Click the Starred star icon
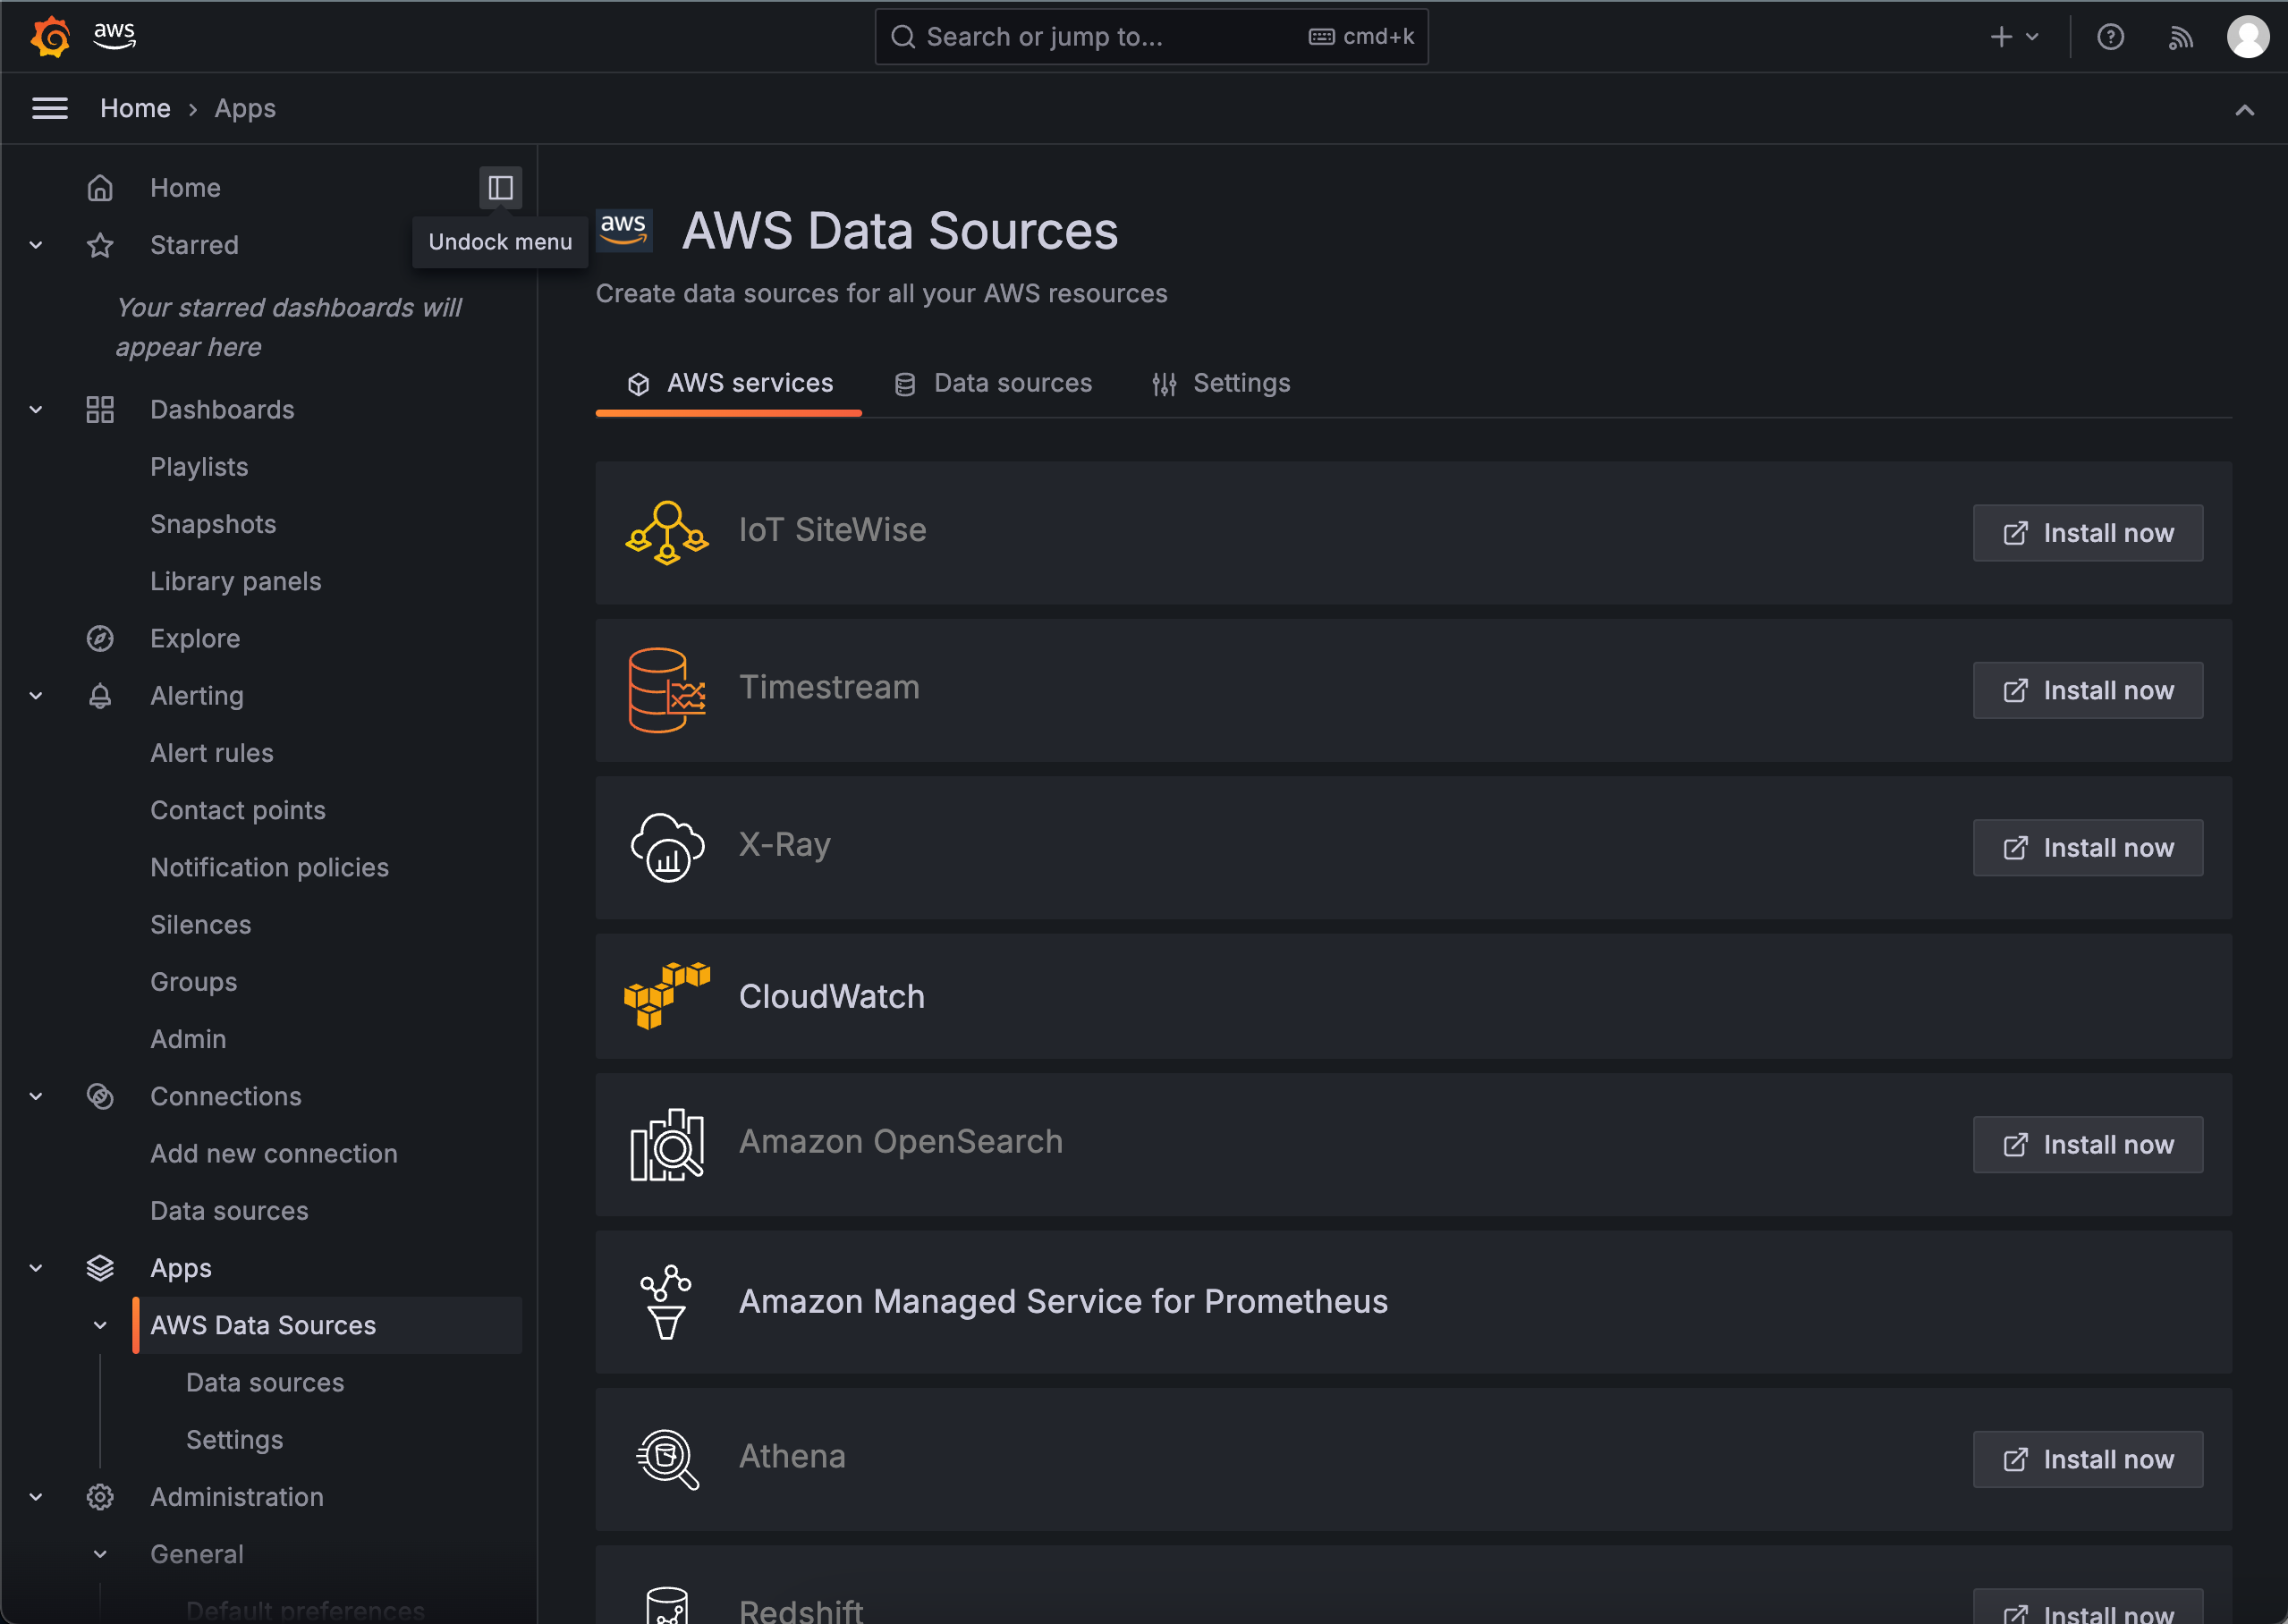This screenshot has width=2288, height=1624. pyautogui.click(x=100, y=245)
